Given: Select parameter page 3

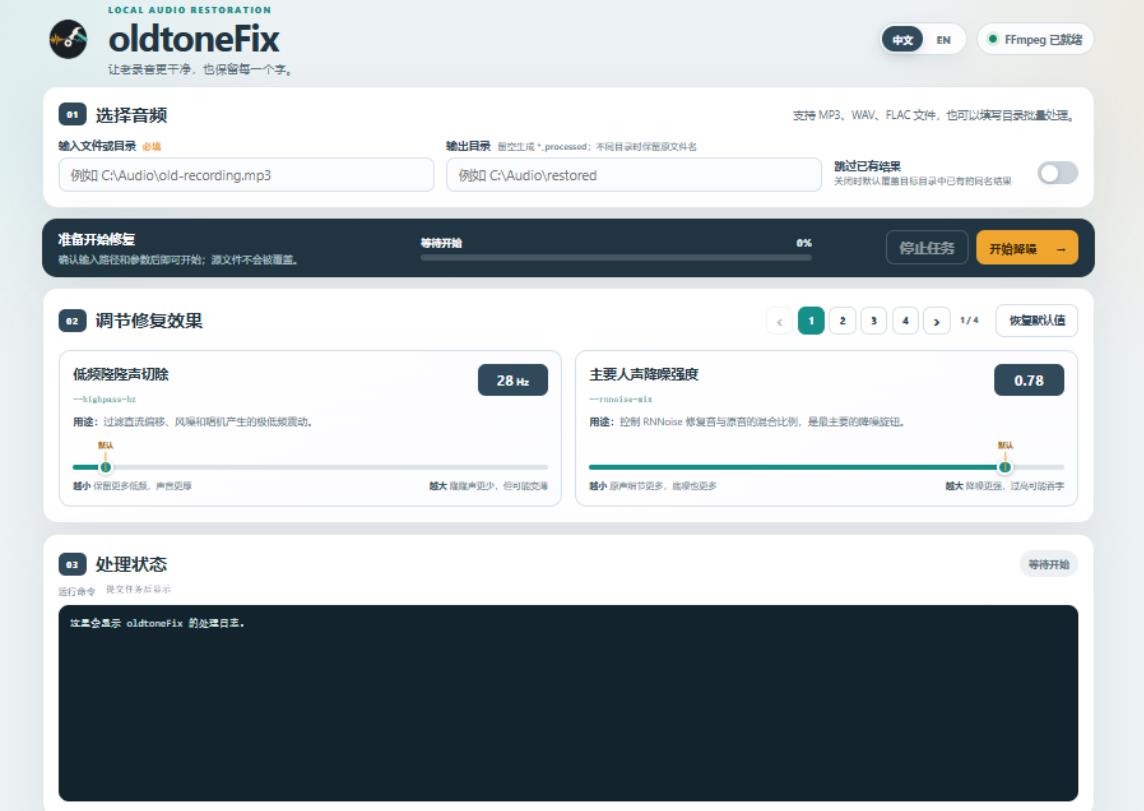Looking at the screenshot, I should pyautogui.click(x=873, y=321).
